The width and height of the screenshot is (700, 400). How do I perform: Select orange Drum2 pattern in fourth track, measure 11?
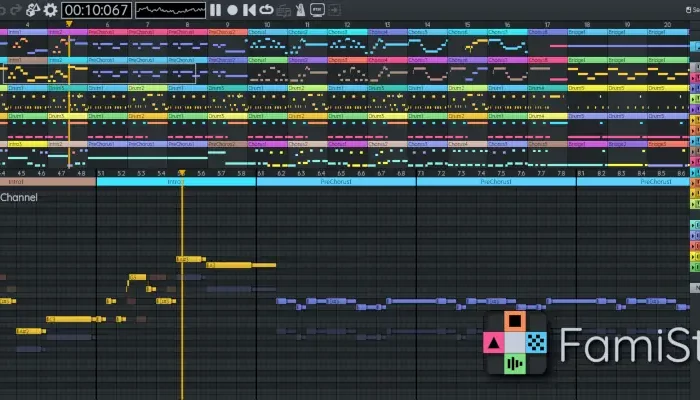308,116
